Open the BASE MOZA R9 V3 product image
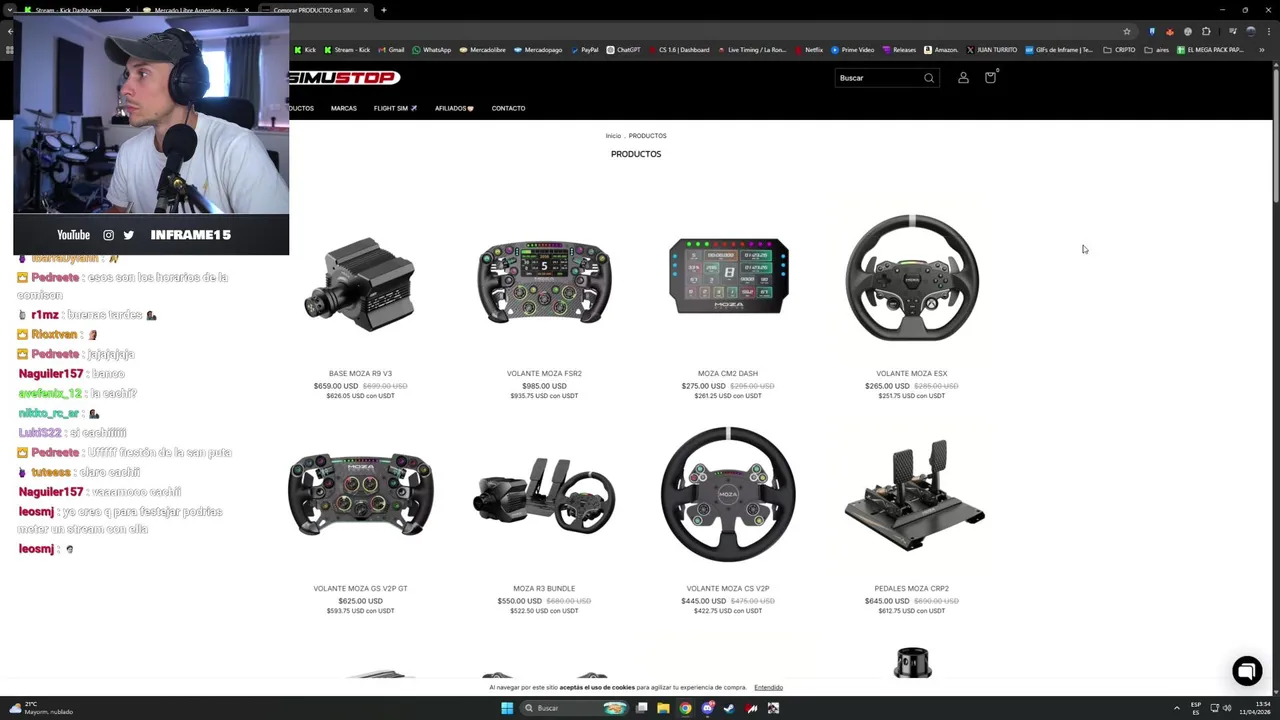Viewport: 1280px width, 720px height. coord(360,283)
